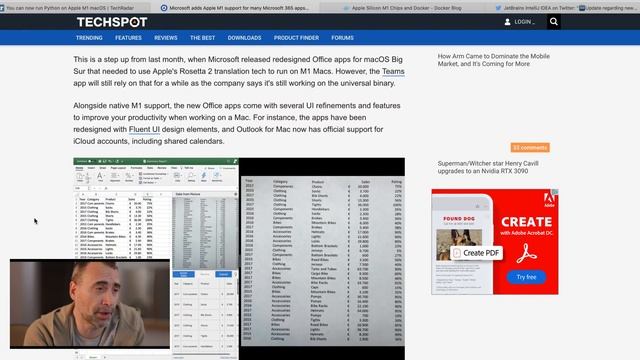
Task: Switch to Microsoft adds Apple M1 support tab
Action: pyautogui.click(x=234, y=8)
